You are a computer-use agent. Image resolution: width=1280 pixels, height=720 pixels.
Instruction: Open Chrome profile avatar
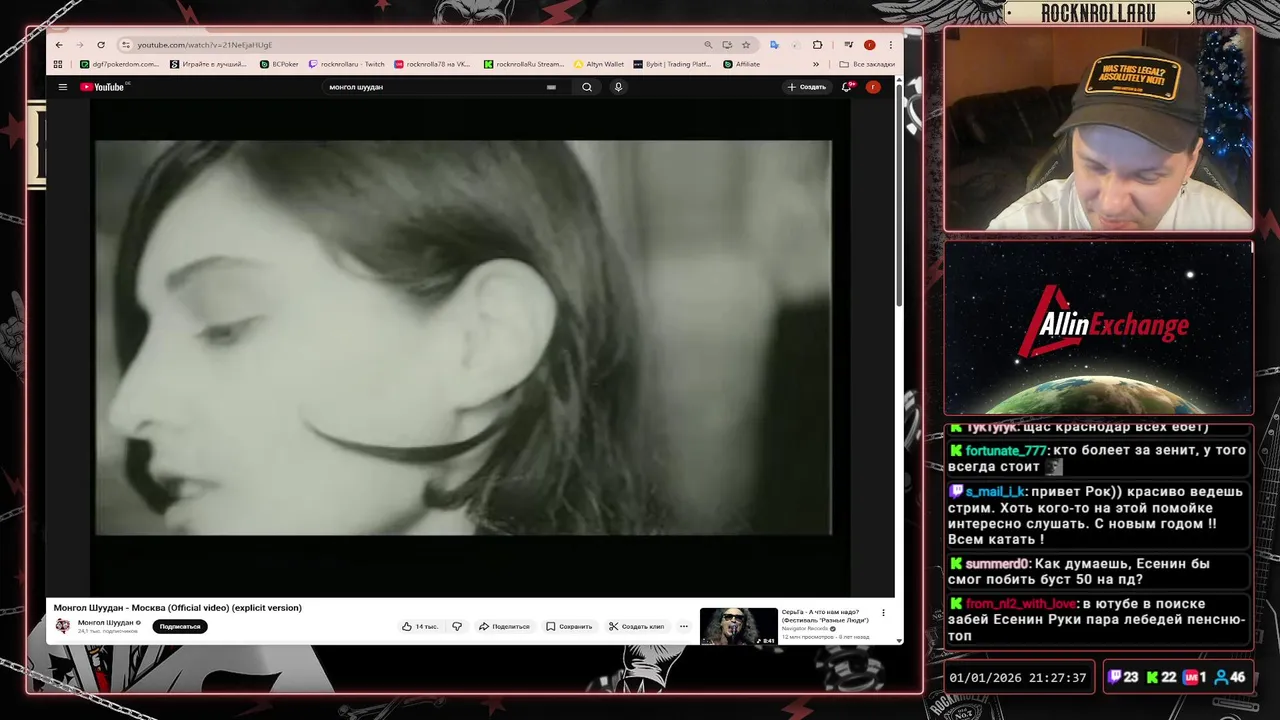(870, 45)
